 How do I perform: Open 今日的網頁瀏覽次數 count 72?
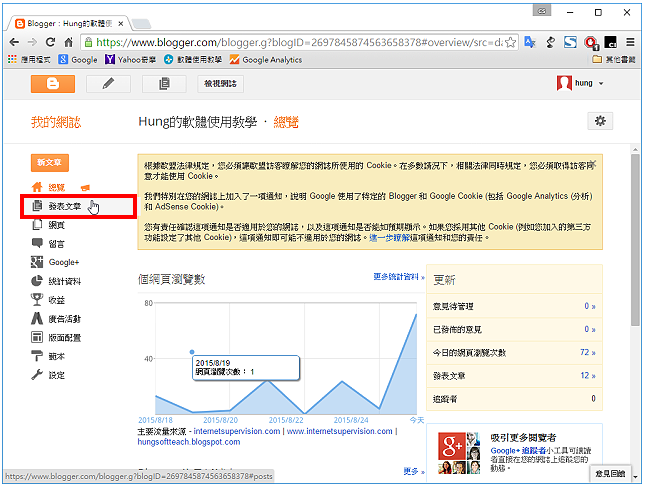coord(588,353)
